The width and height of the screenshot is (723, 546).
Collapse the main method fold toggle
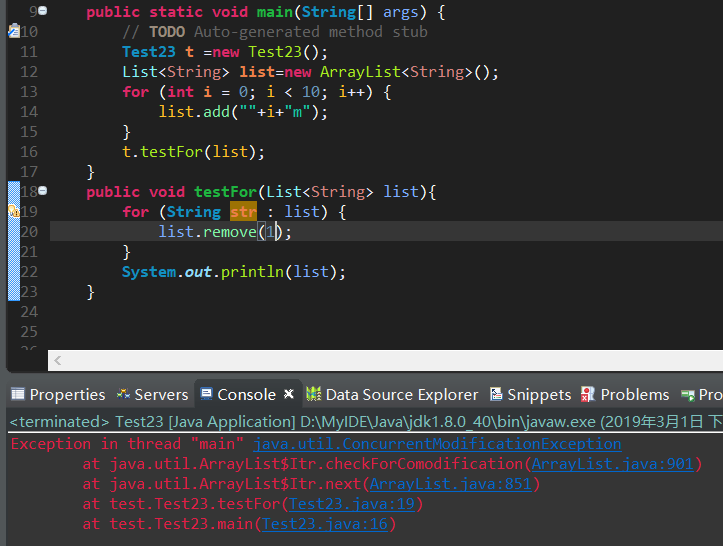tap(42, 11)
